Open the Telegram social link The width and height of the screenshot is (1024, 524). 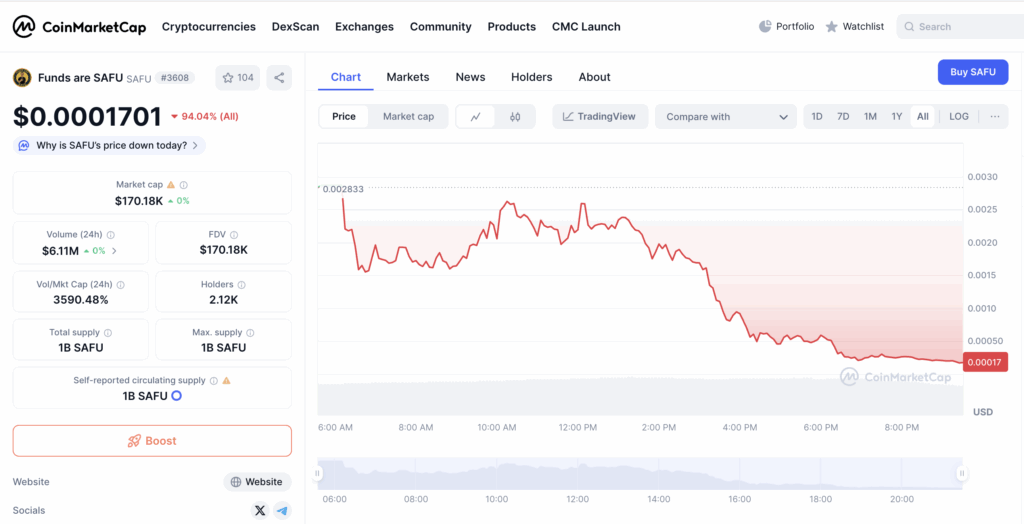[x=282, y=510]
